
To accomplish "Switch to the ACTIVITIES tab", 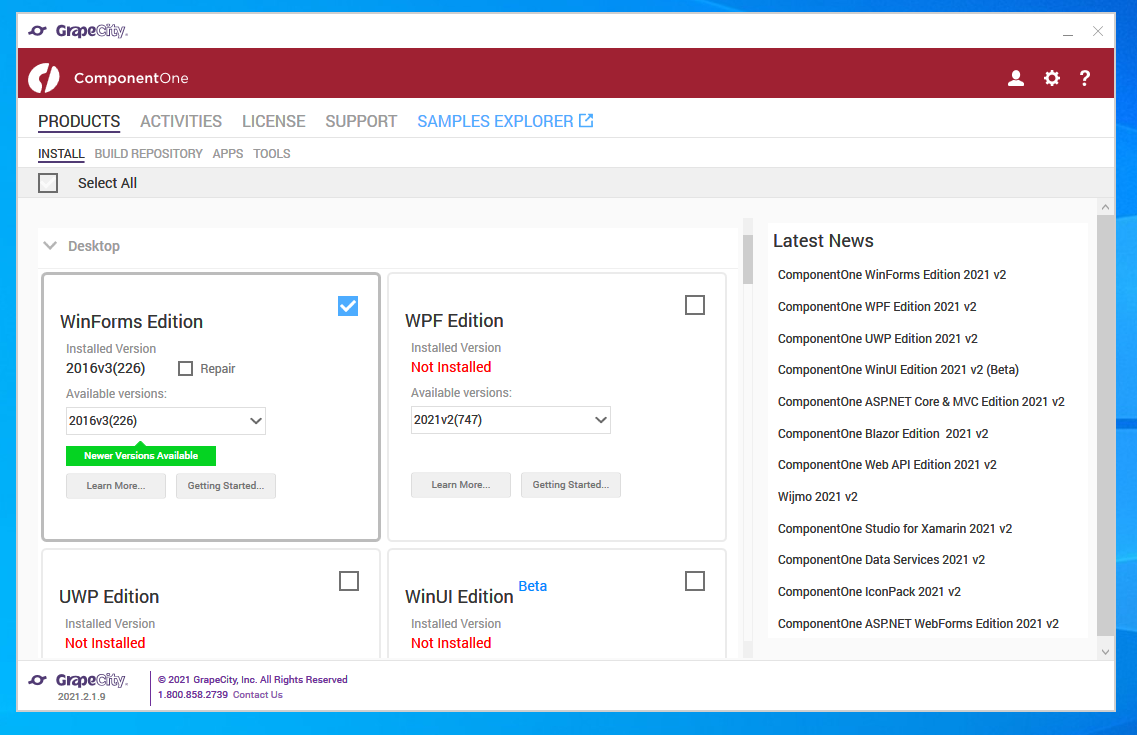I will [x=181, y=121].
